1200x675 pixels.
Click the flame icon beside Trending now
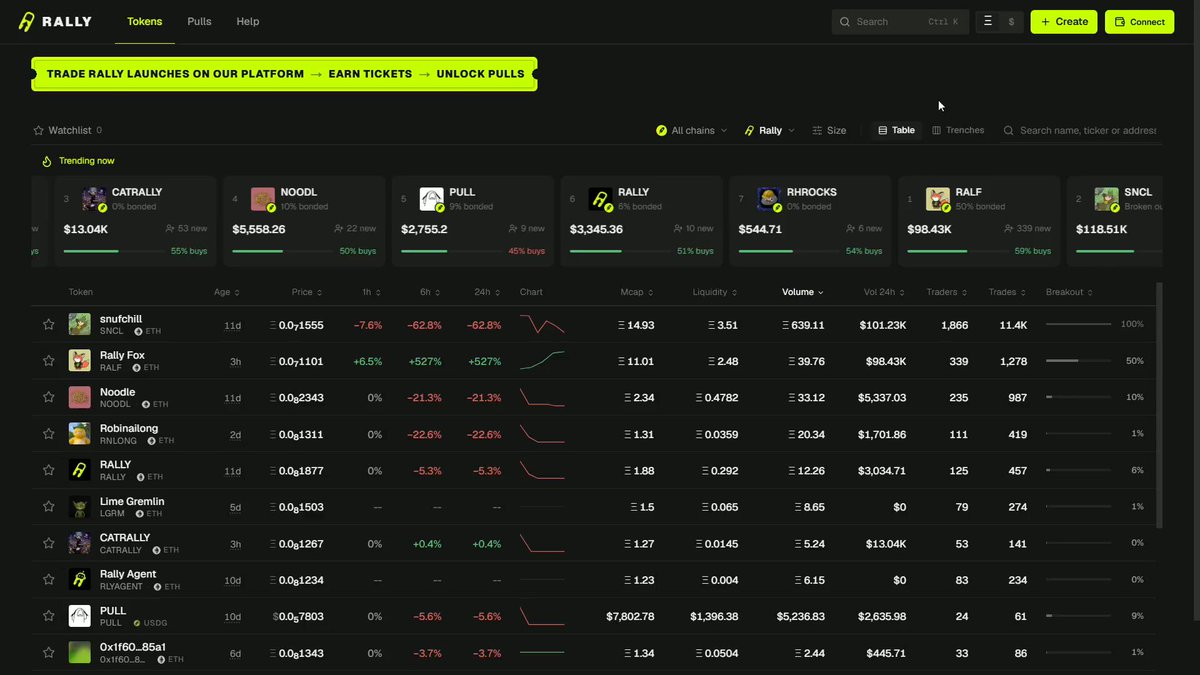pyautogui.click(x=46, y=161)
